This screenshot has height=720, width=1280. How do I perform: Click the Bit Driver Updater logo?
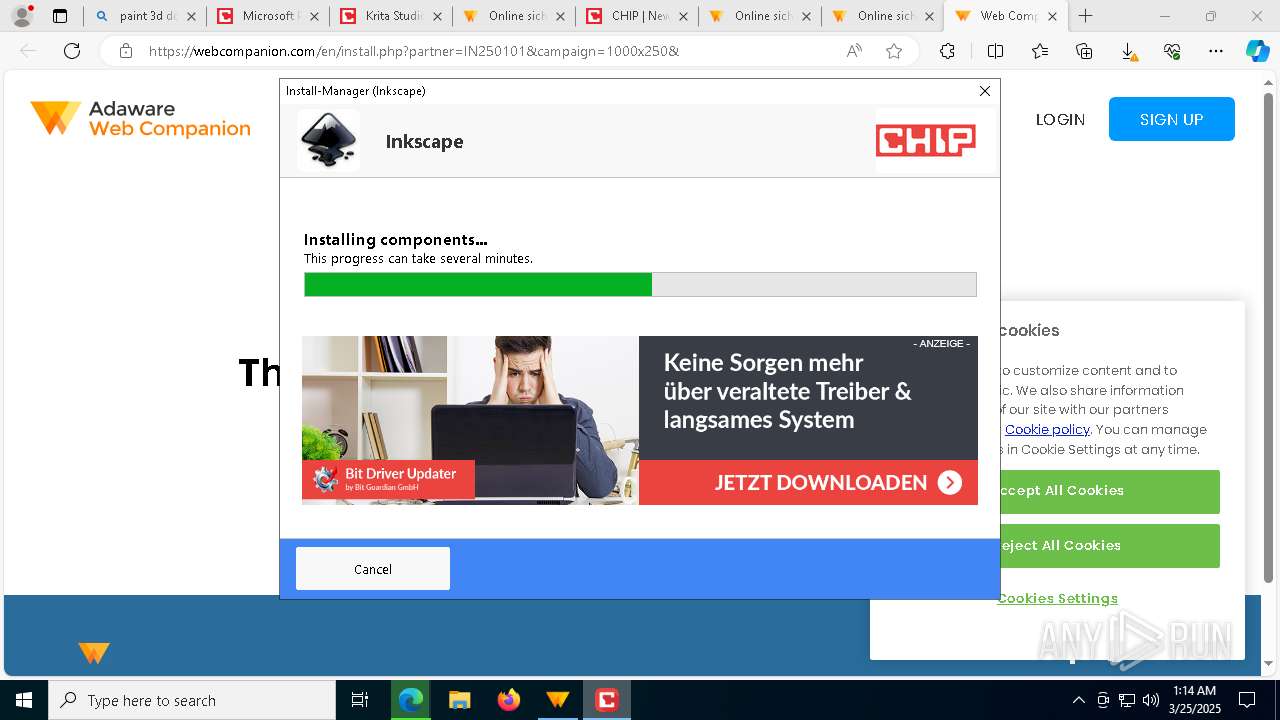pyautogui.click(x=388, y=479)
